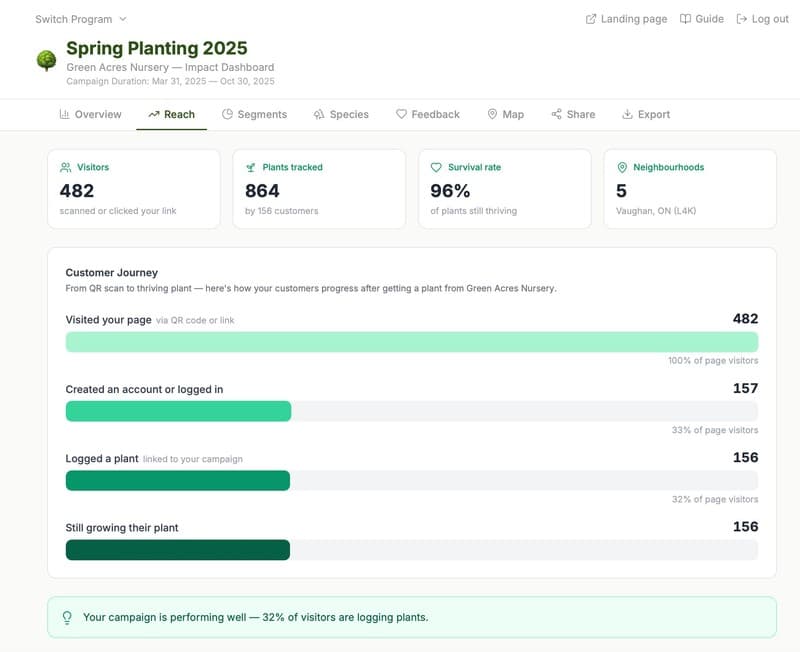This screenshot has width=800, height=652.
Task: Click the Logged a plant progress bar
Action: pos(411,481)
